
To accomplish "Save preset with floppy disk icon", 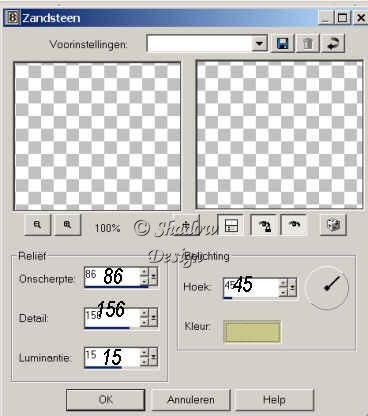I will point(283,43).
